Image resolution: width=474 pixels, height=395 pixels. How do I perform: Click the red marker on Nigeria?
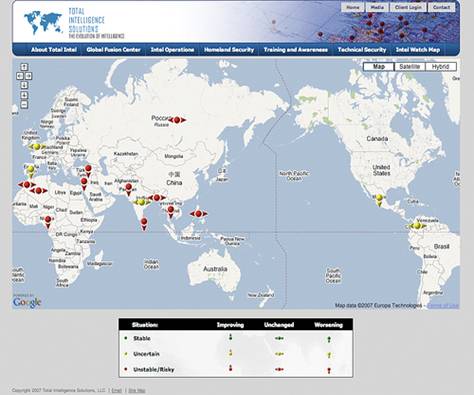click(48, 222)
